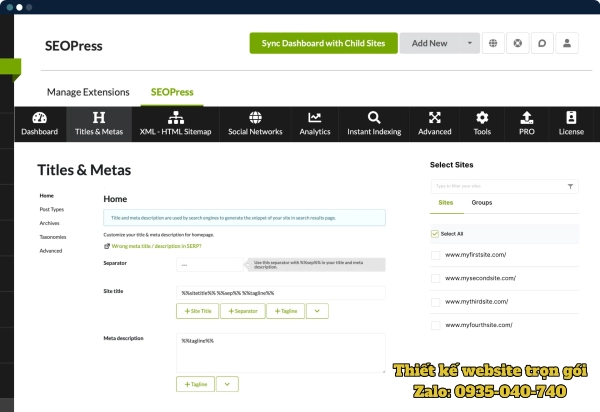Switch to SEOPress tab
The width and height of the screenshot is (600, 412).
[172, 92]
